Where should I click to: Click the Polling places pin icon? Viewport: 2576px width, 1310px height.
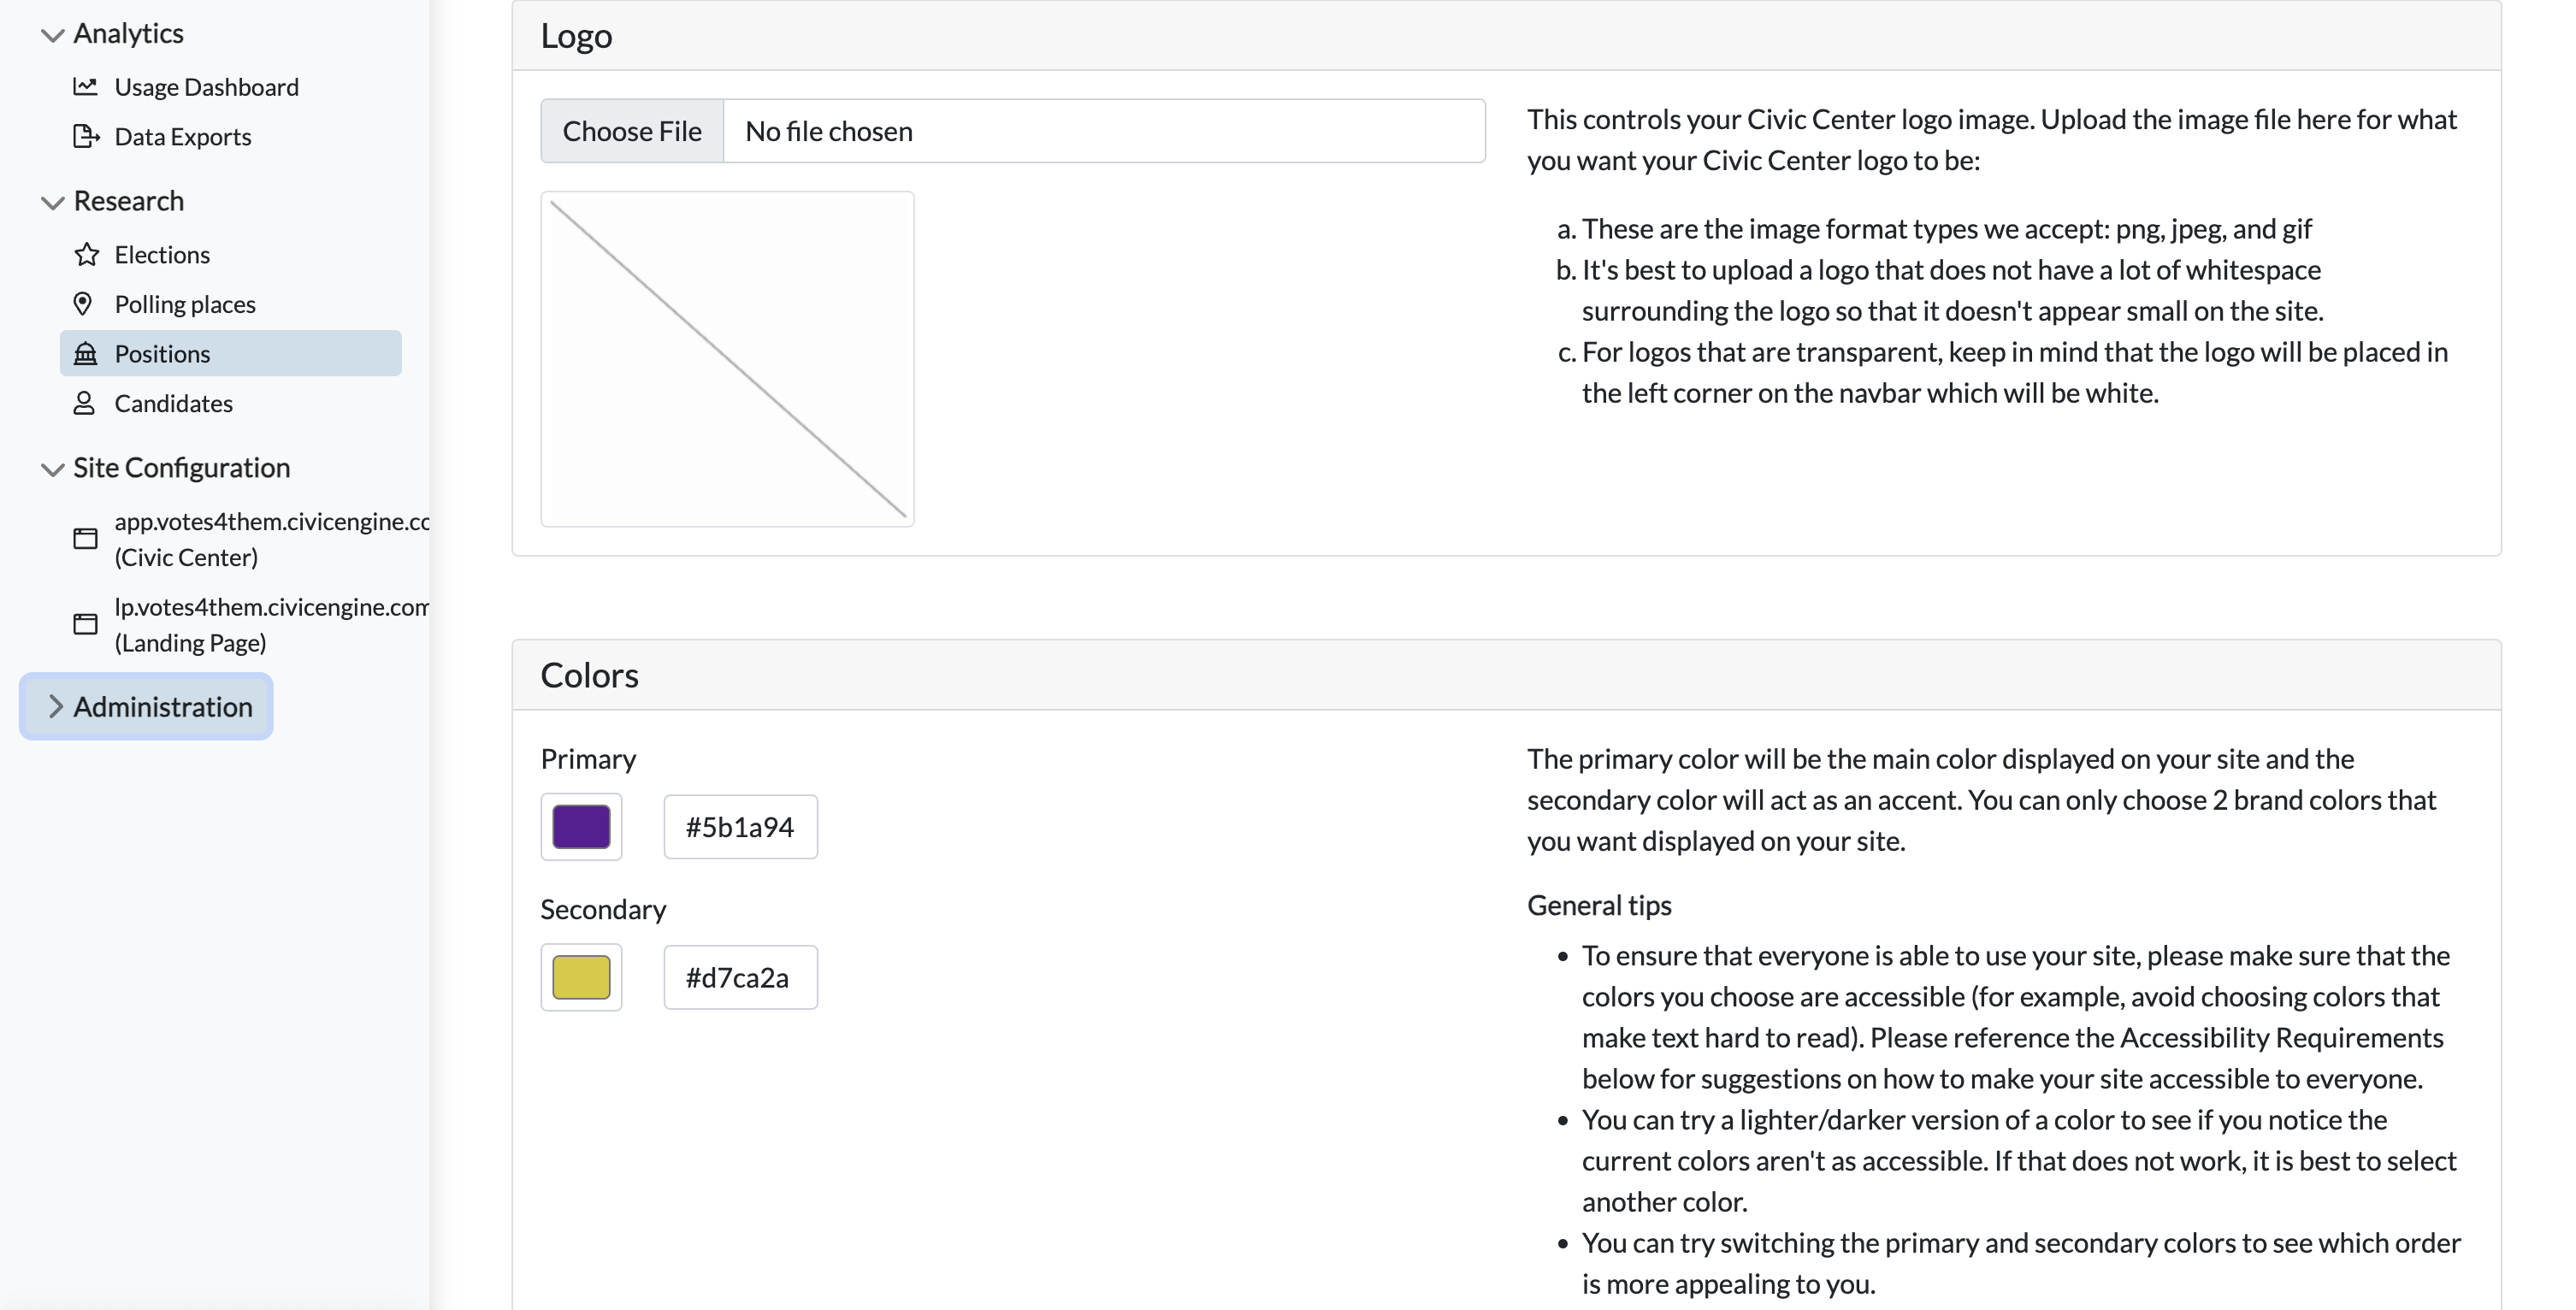point(83,303)
